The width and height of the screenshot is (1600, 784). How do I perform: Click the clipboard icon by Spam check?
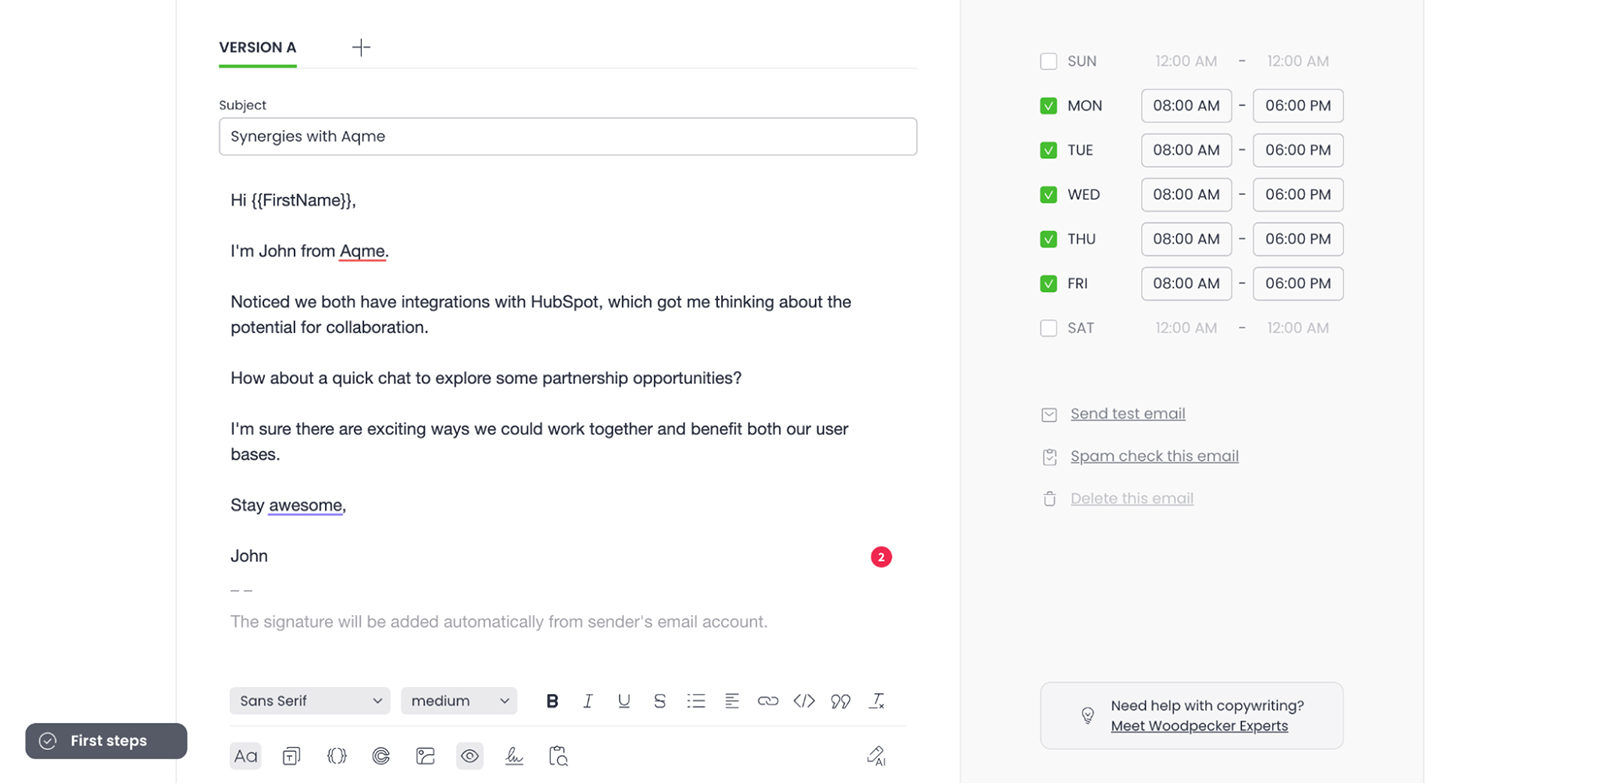pos(1049,457)
